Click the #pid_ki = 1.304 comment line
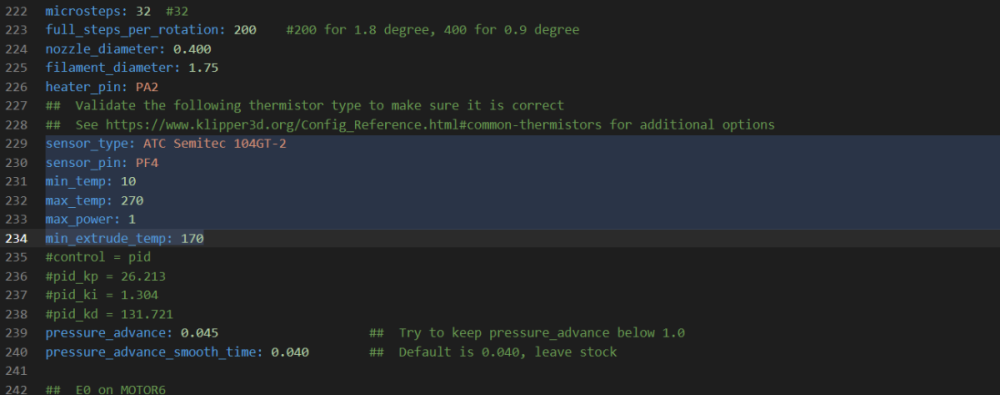Image resolution: width=1000 pixels, height=395 pixels. 102,295
